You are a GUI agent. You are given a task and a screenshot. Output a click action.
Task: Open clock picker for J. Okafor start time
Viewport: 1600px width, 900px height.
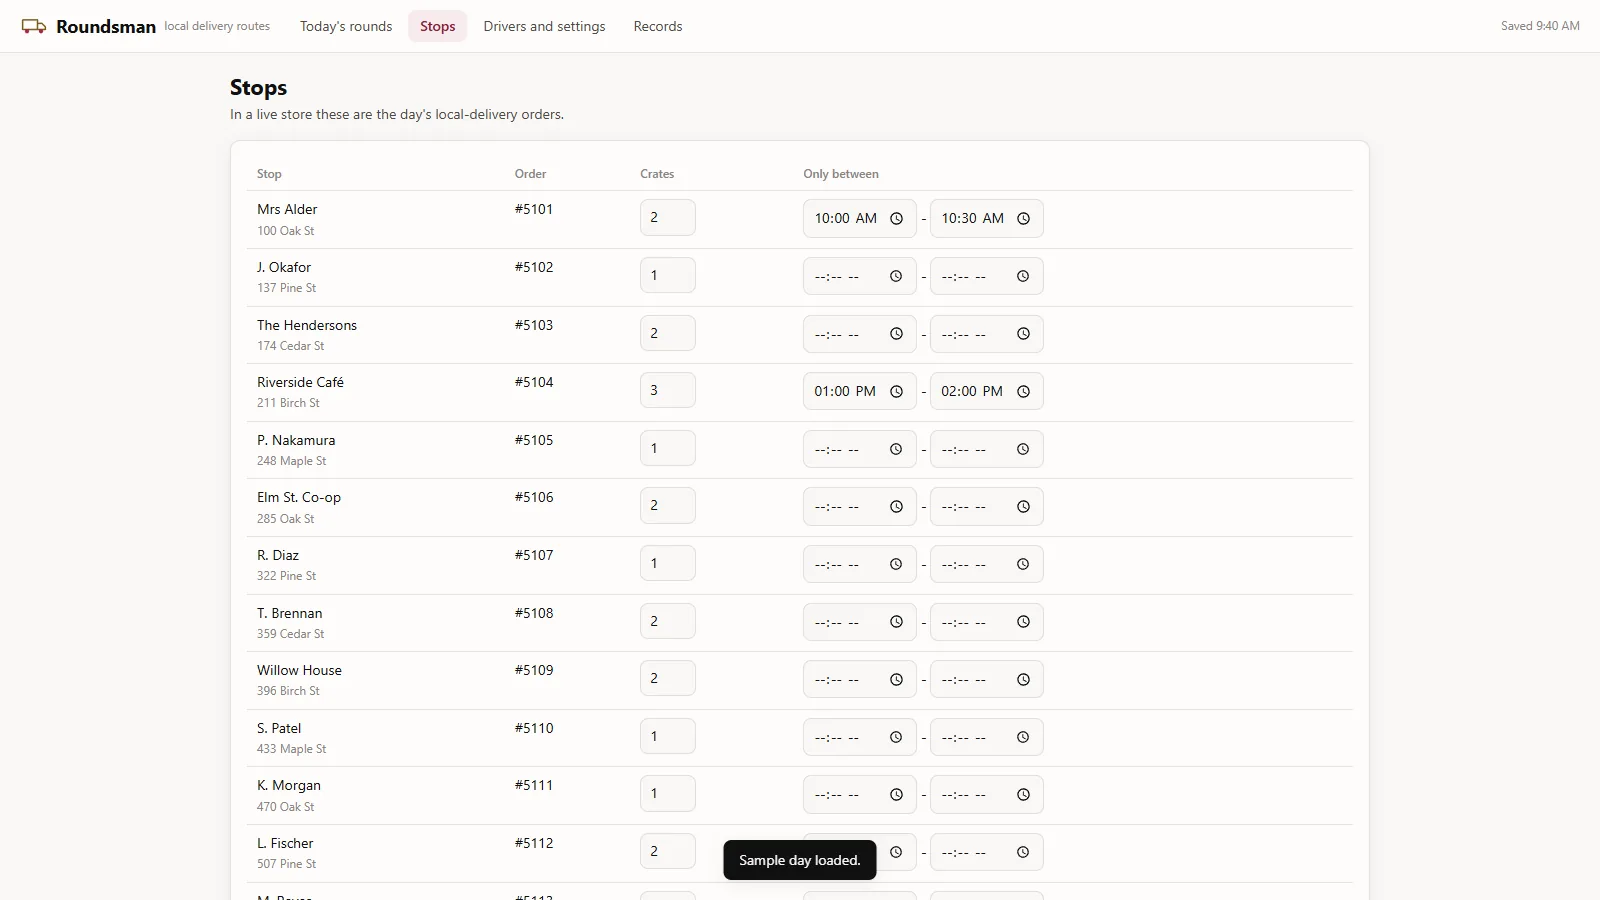[896, 277]
